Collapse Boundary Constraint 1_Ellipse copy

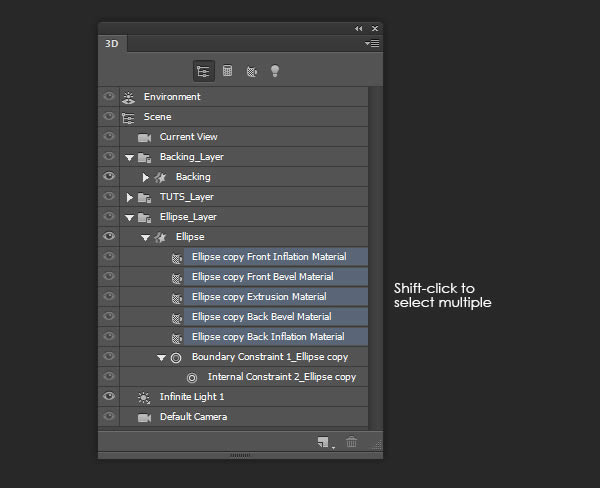coord(161,358)
